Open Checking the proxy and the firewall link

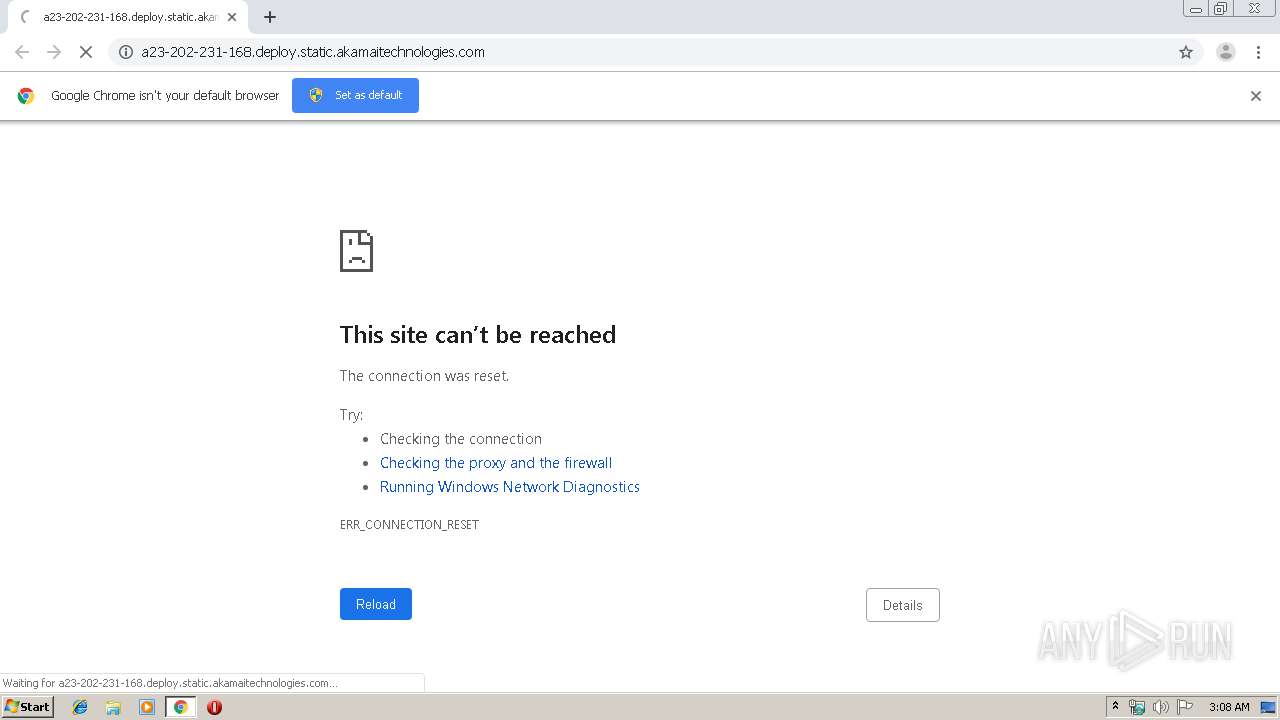coord(496,463)
